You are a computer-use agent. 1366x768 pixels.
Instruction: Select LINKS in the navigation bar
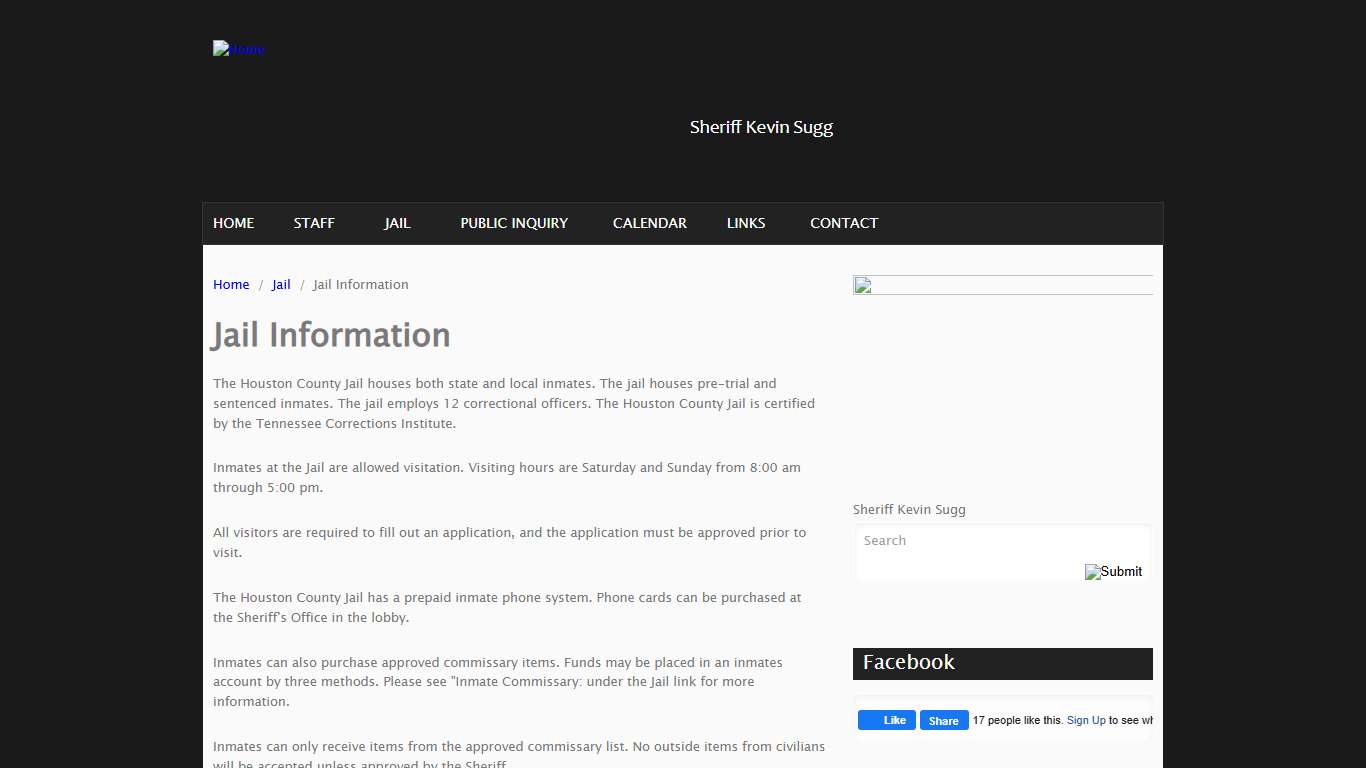[746, 223]
